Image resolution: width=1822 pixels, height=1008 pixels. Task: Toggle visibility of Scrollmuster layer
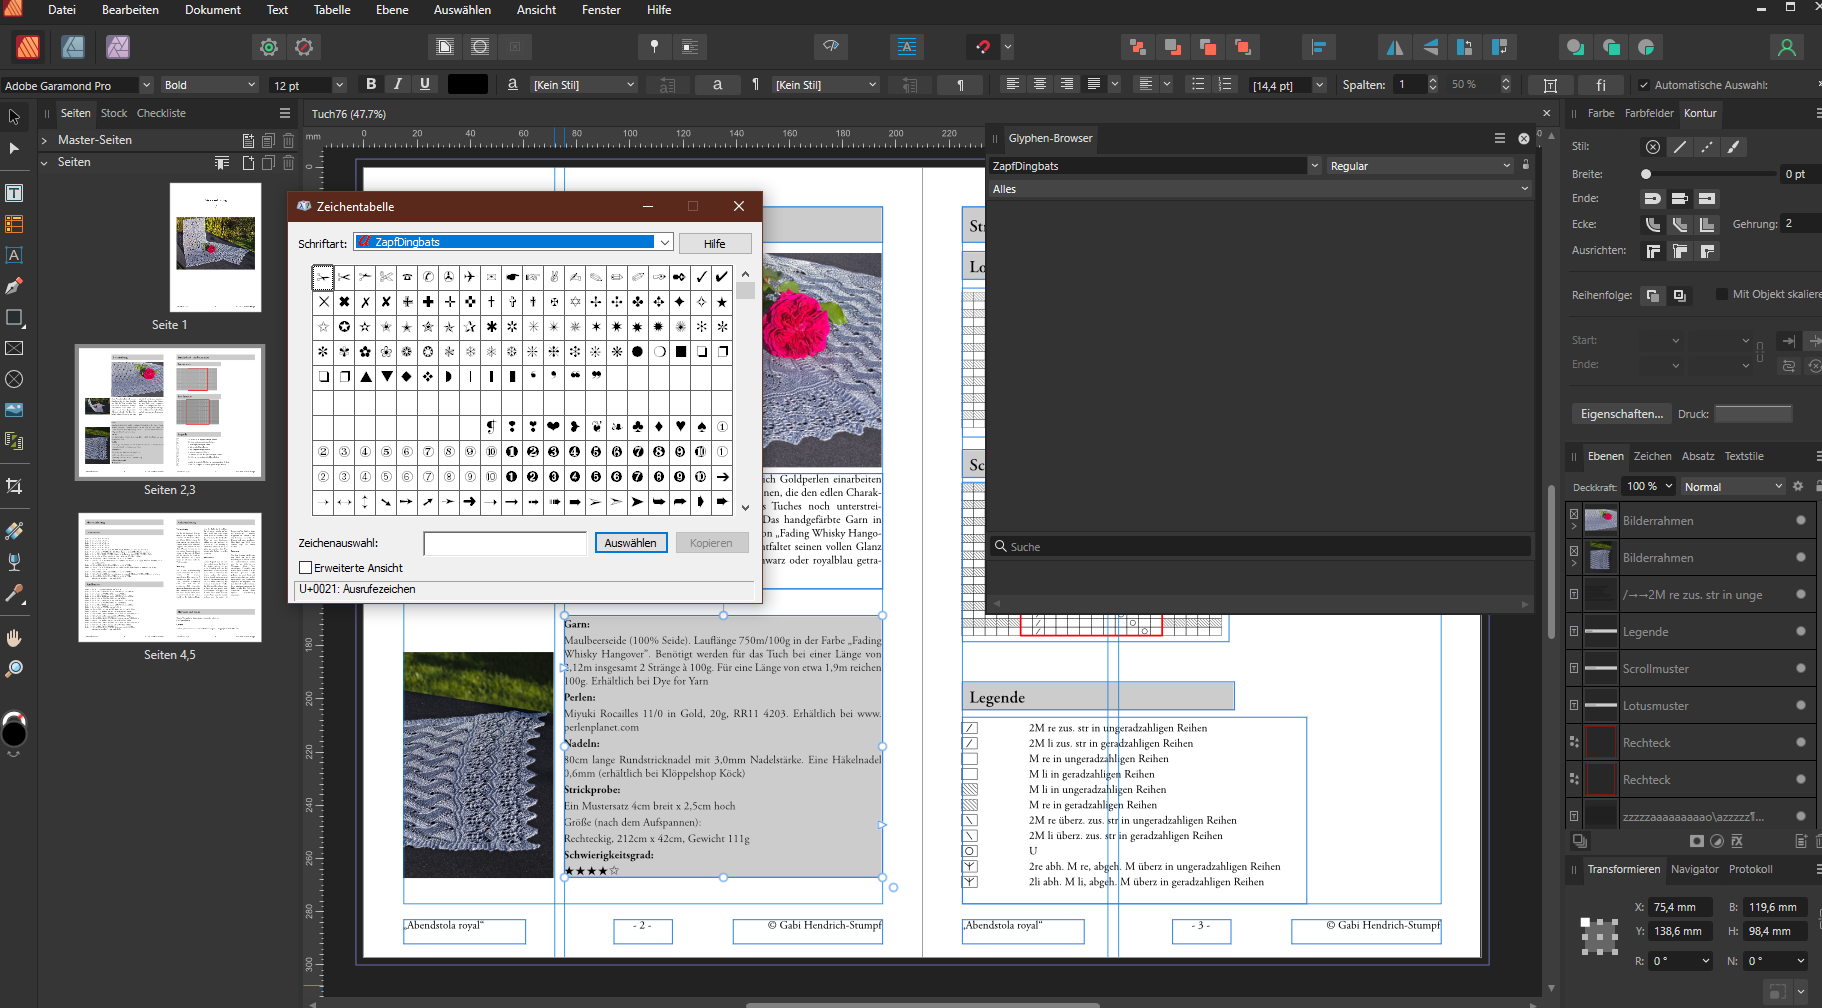[x=1801, y=668]
